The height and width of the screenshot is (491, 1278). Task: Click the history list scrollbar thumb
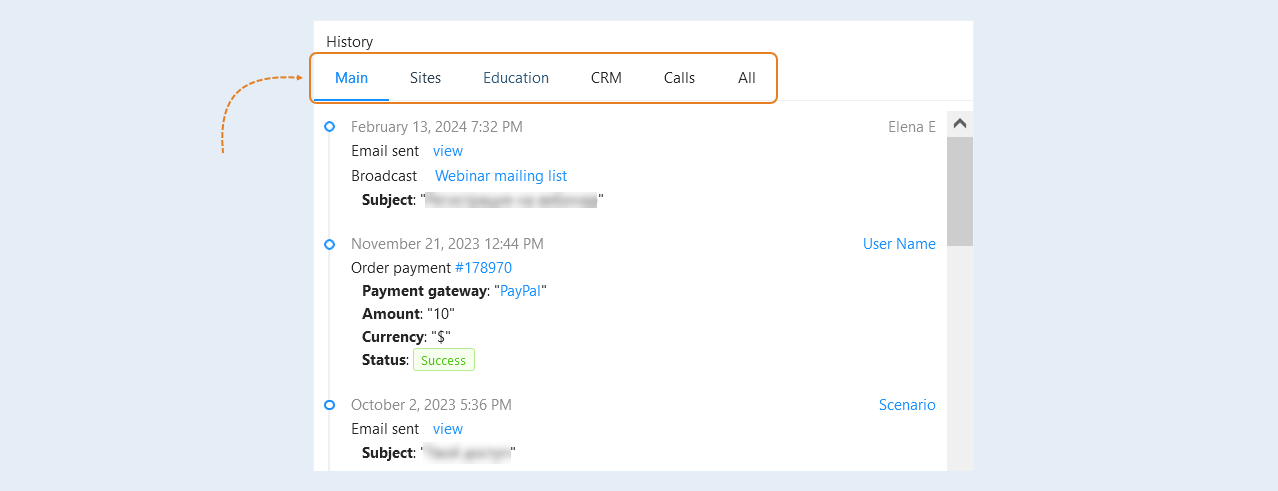[960, 191]
